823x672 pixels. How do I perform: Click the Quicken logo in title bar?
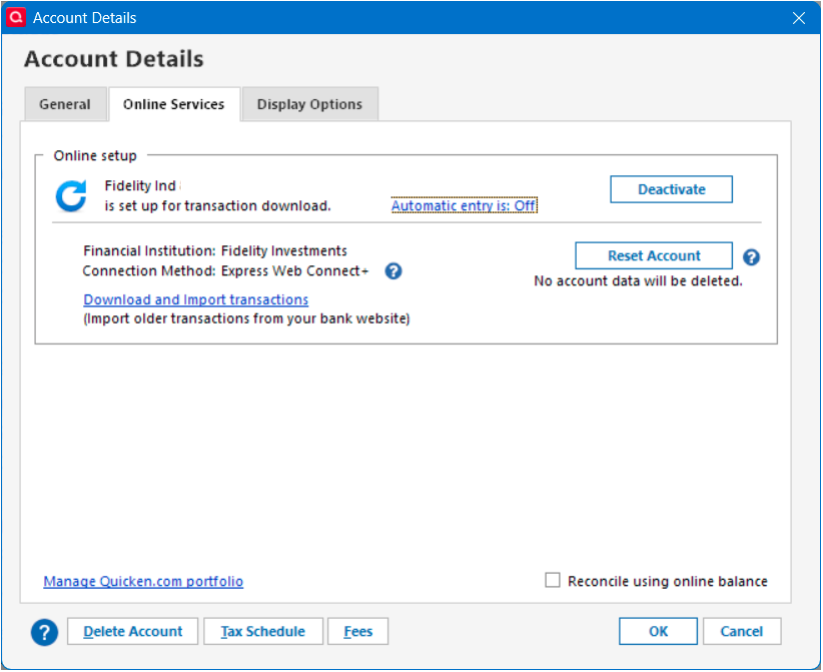(16, 17)
